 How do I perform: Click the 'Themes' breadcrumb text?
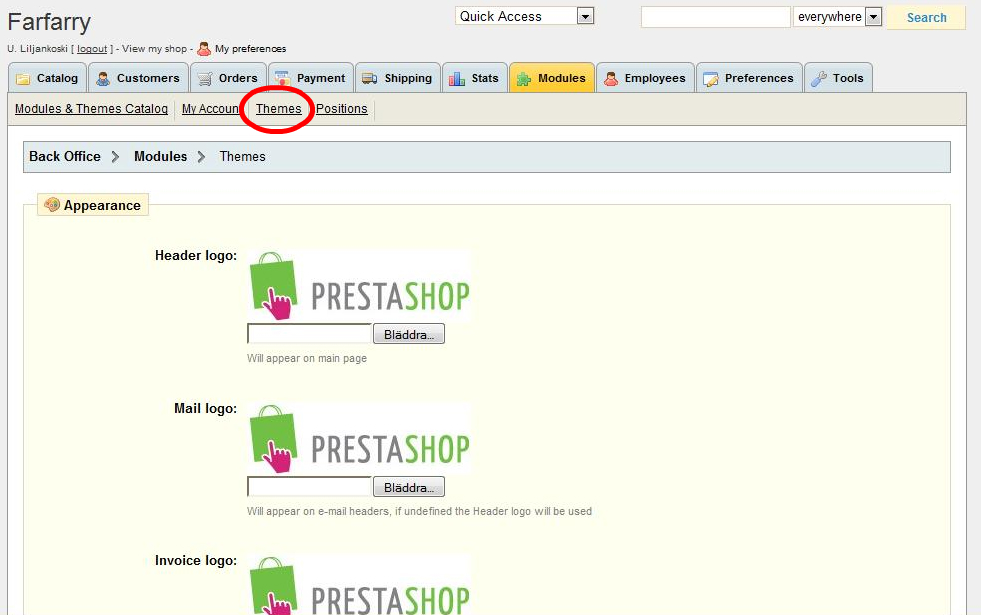point(242,156)
